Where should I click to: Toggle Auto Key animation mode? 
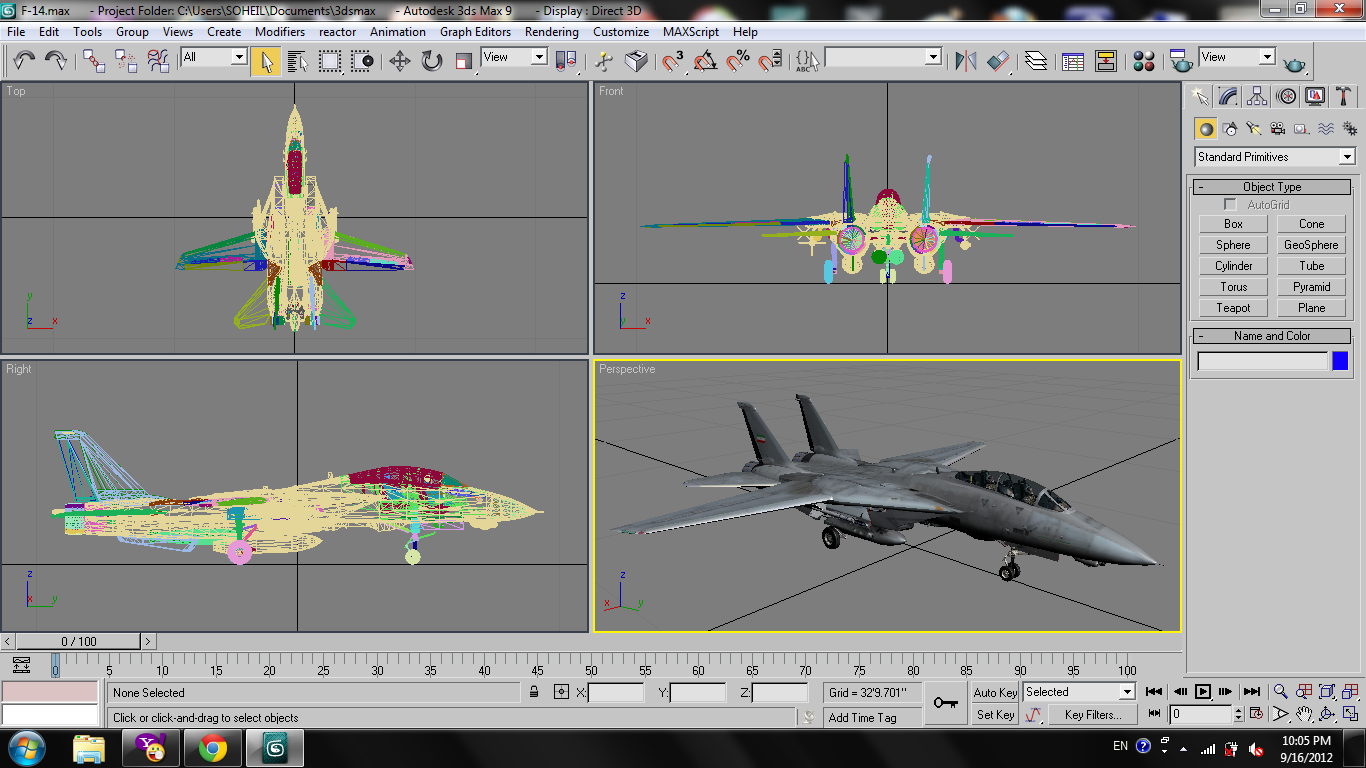pyautogui.click(x=995, y=692)
